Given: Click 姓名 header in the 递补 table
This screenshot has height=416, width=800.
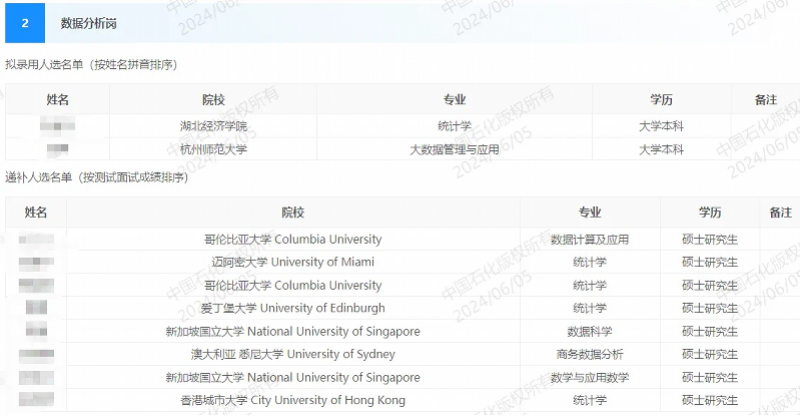Looking at the screenshot, I should click(36, 213).
